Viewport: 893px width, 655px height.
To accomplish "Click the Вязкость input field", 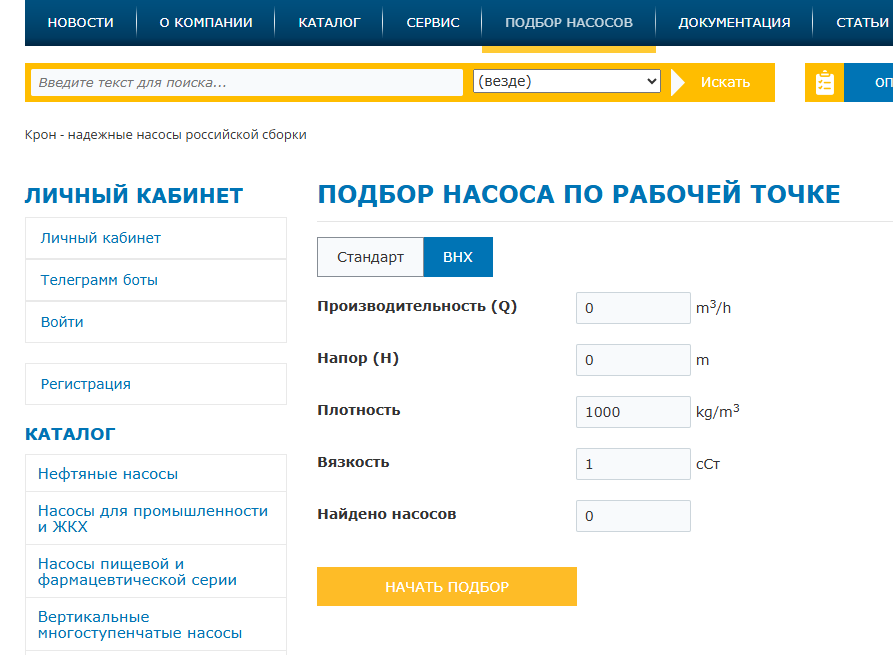I will [x=632, y=463].
